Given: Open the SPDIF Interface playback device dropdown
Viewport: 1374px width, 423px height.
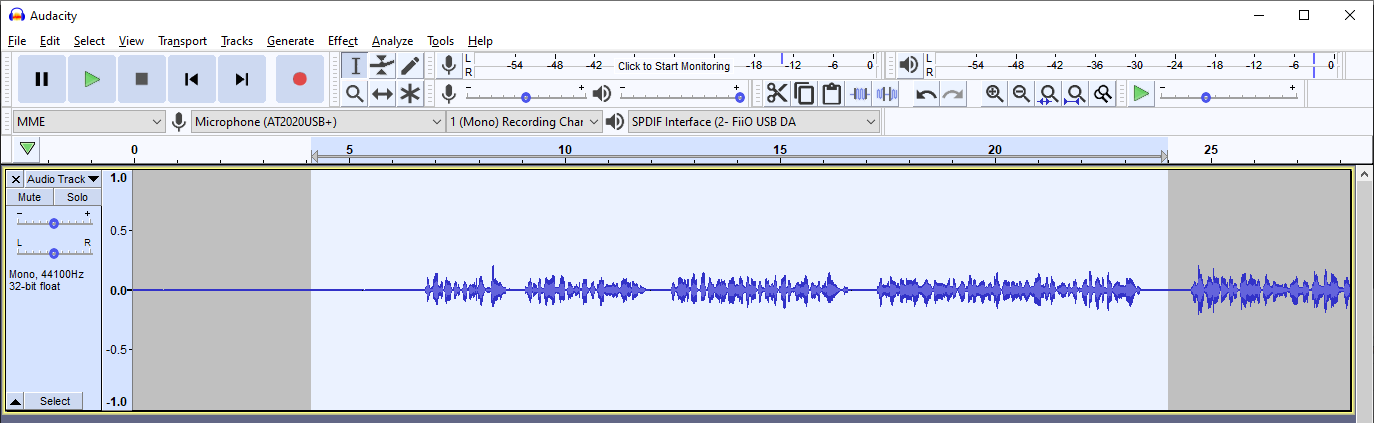Looking at the screenshot, I should (x=754, y=122).
